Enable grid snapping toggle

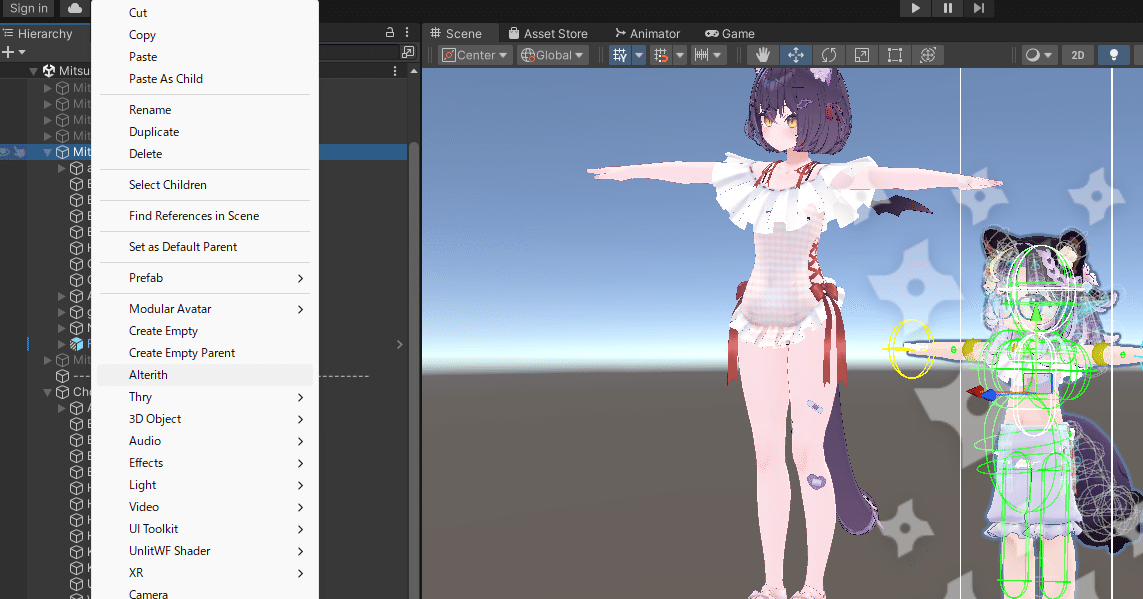point(660,55)
